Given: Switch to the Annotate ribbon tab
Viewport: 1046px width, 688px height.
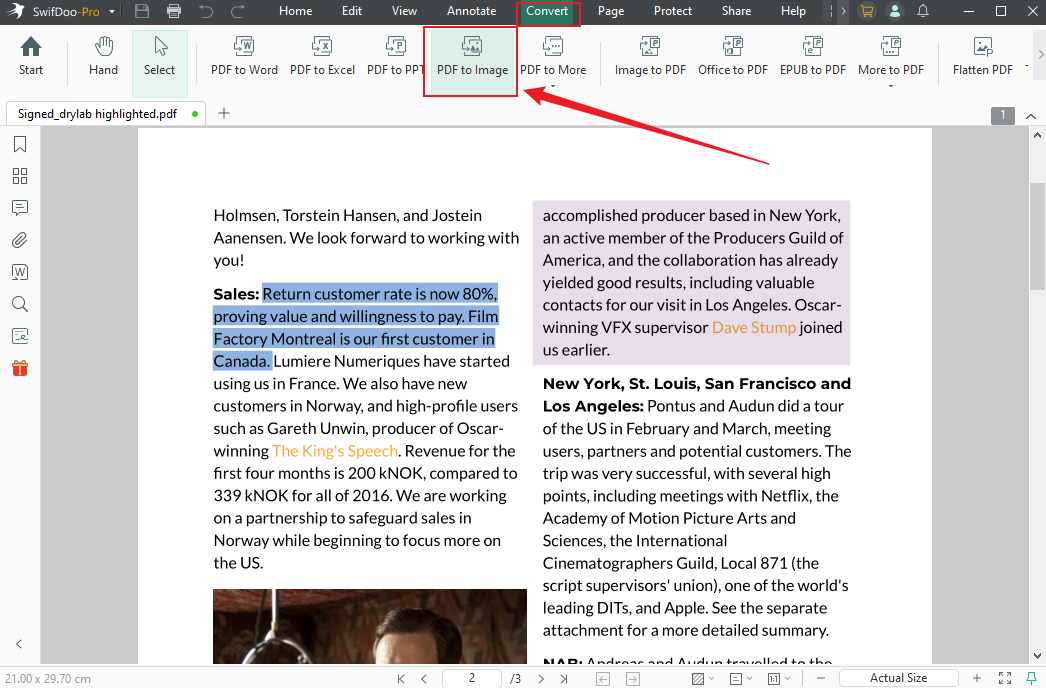Looking at the screenshot, I should 471,12.
